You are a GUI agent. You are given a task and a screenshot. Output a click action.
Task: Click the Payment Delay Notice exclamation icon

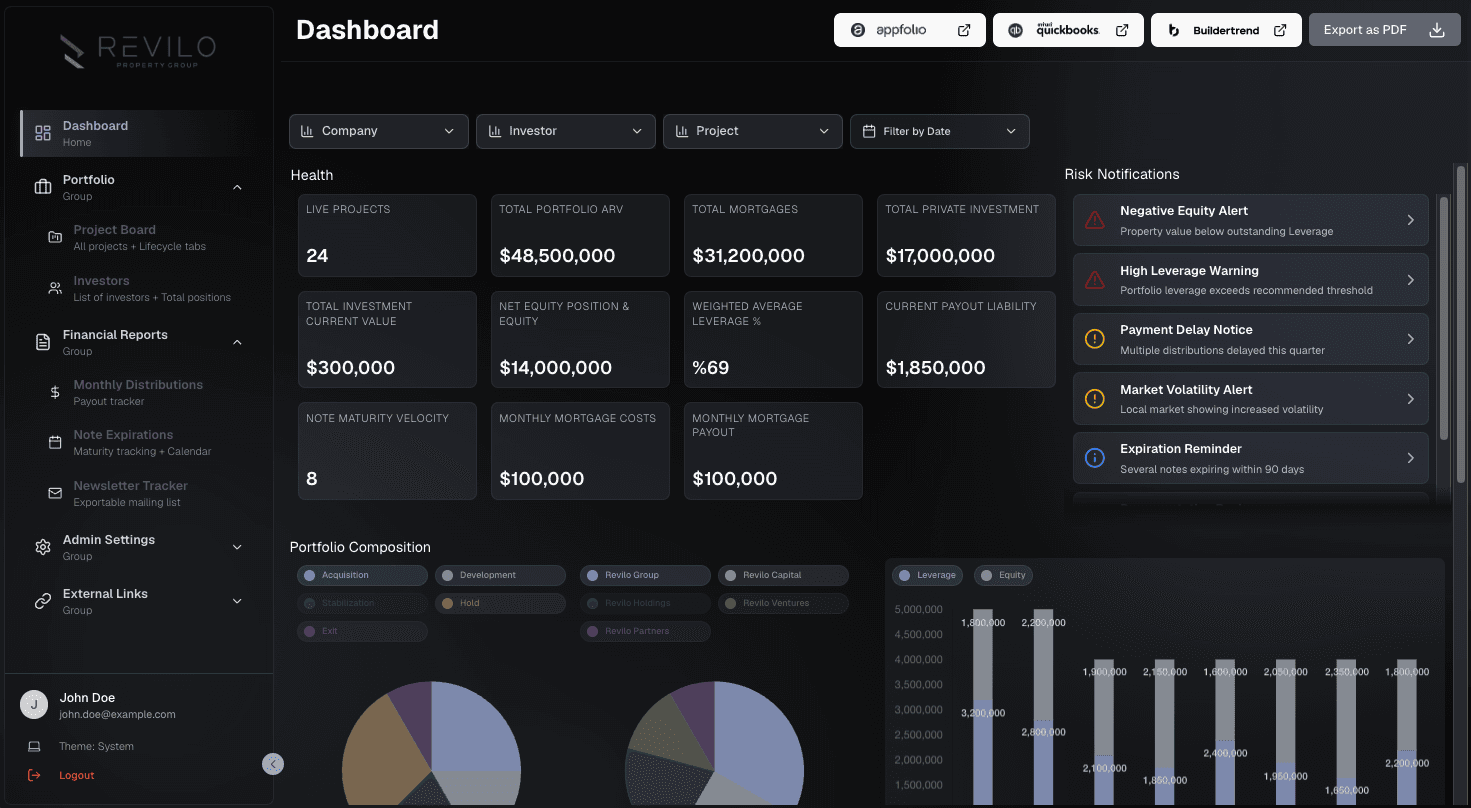point(1095,339)
